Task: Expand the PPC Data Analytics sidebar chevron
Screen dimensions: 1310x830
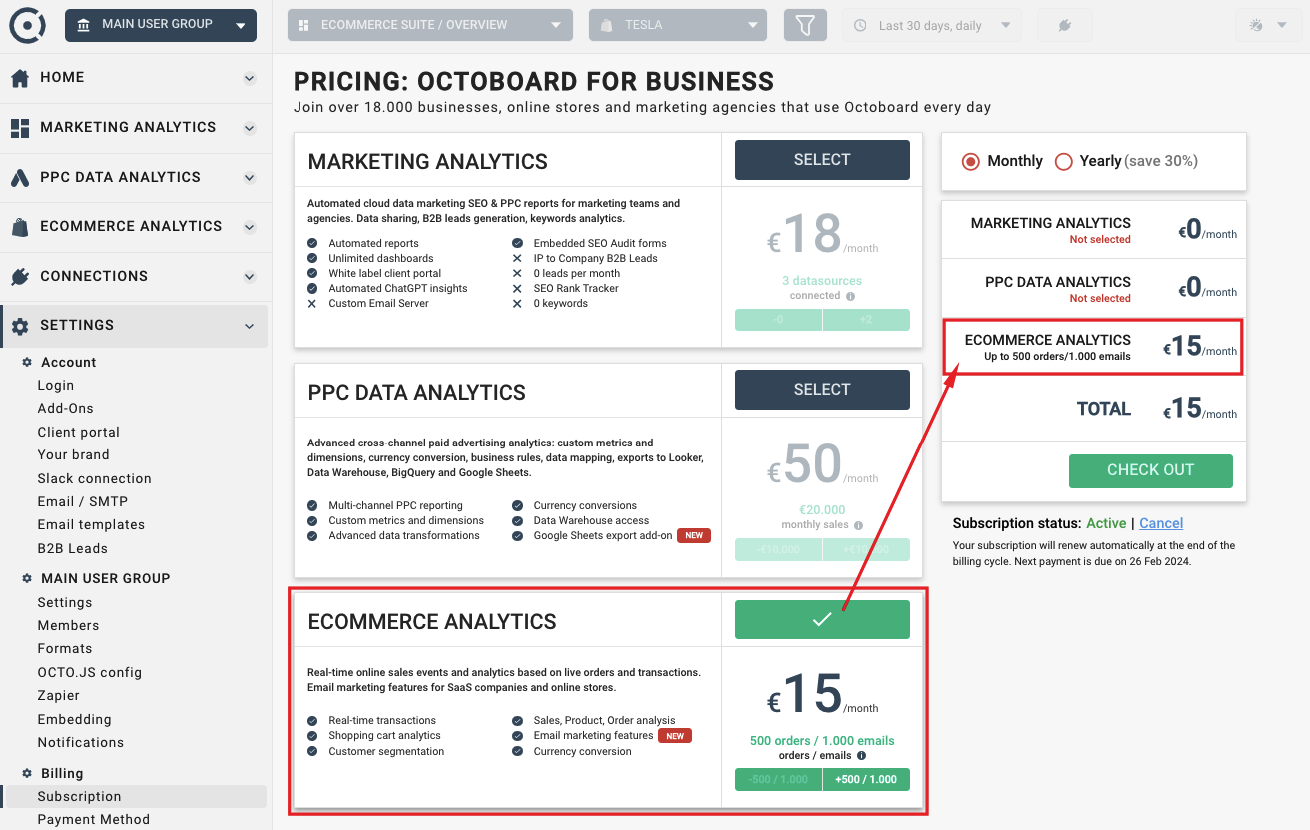Action: 250,178
